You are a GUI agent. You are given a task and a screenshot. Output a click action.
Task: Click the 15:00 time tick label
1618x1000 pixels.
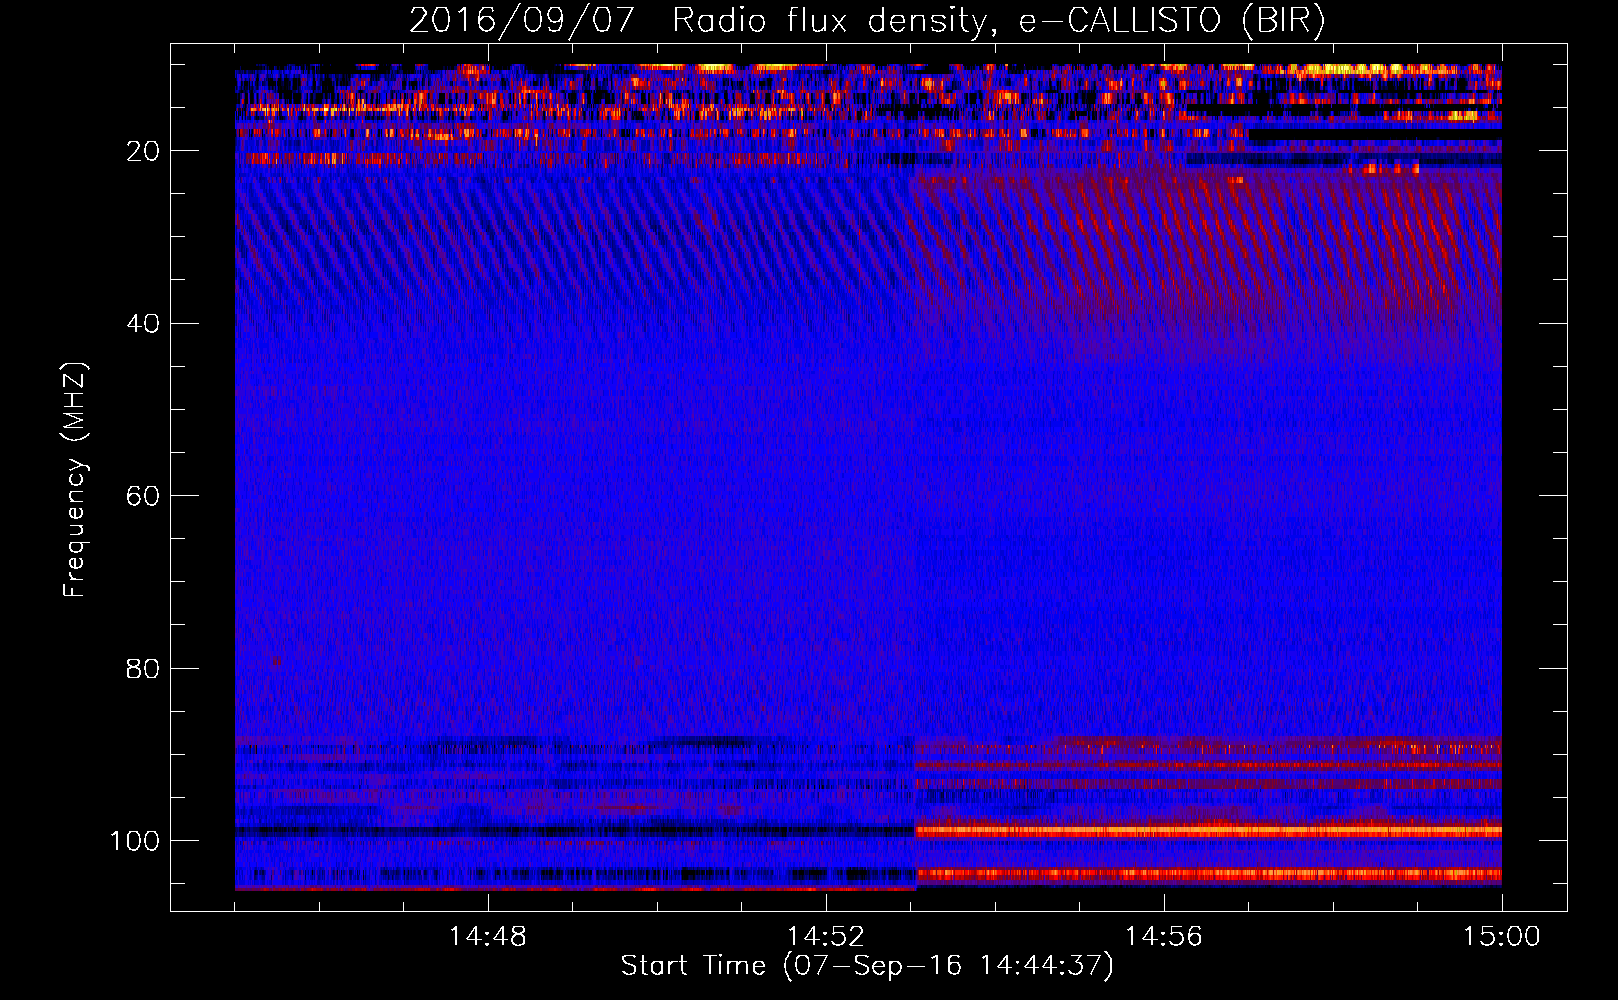(1502, 937)
